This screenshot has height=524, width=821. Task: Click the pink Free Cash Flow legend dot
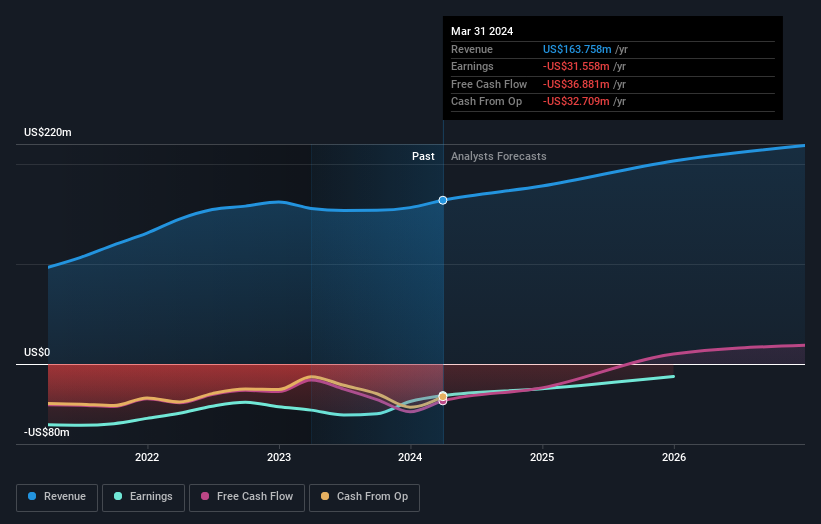pyautogui.click(x=205, y=496)
